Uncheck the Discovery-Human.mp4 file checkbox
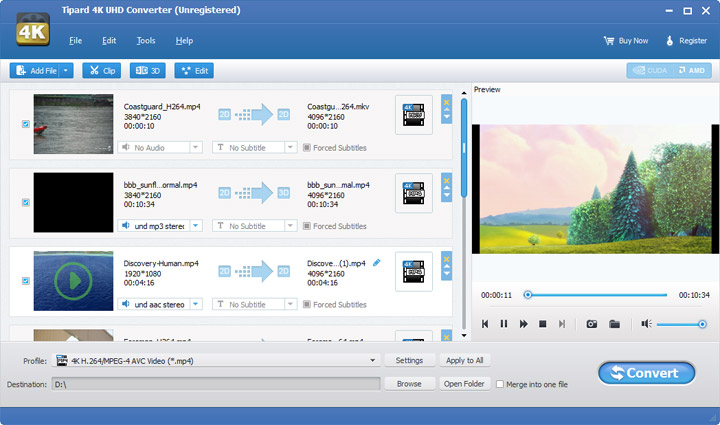The image size is (720, 425). pyautogui.click(x=25, y=281)
